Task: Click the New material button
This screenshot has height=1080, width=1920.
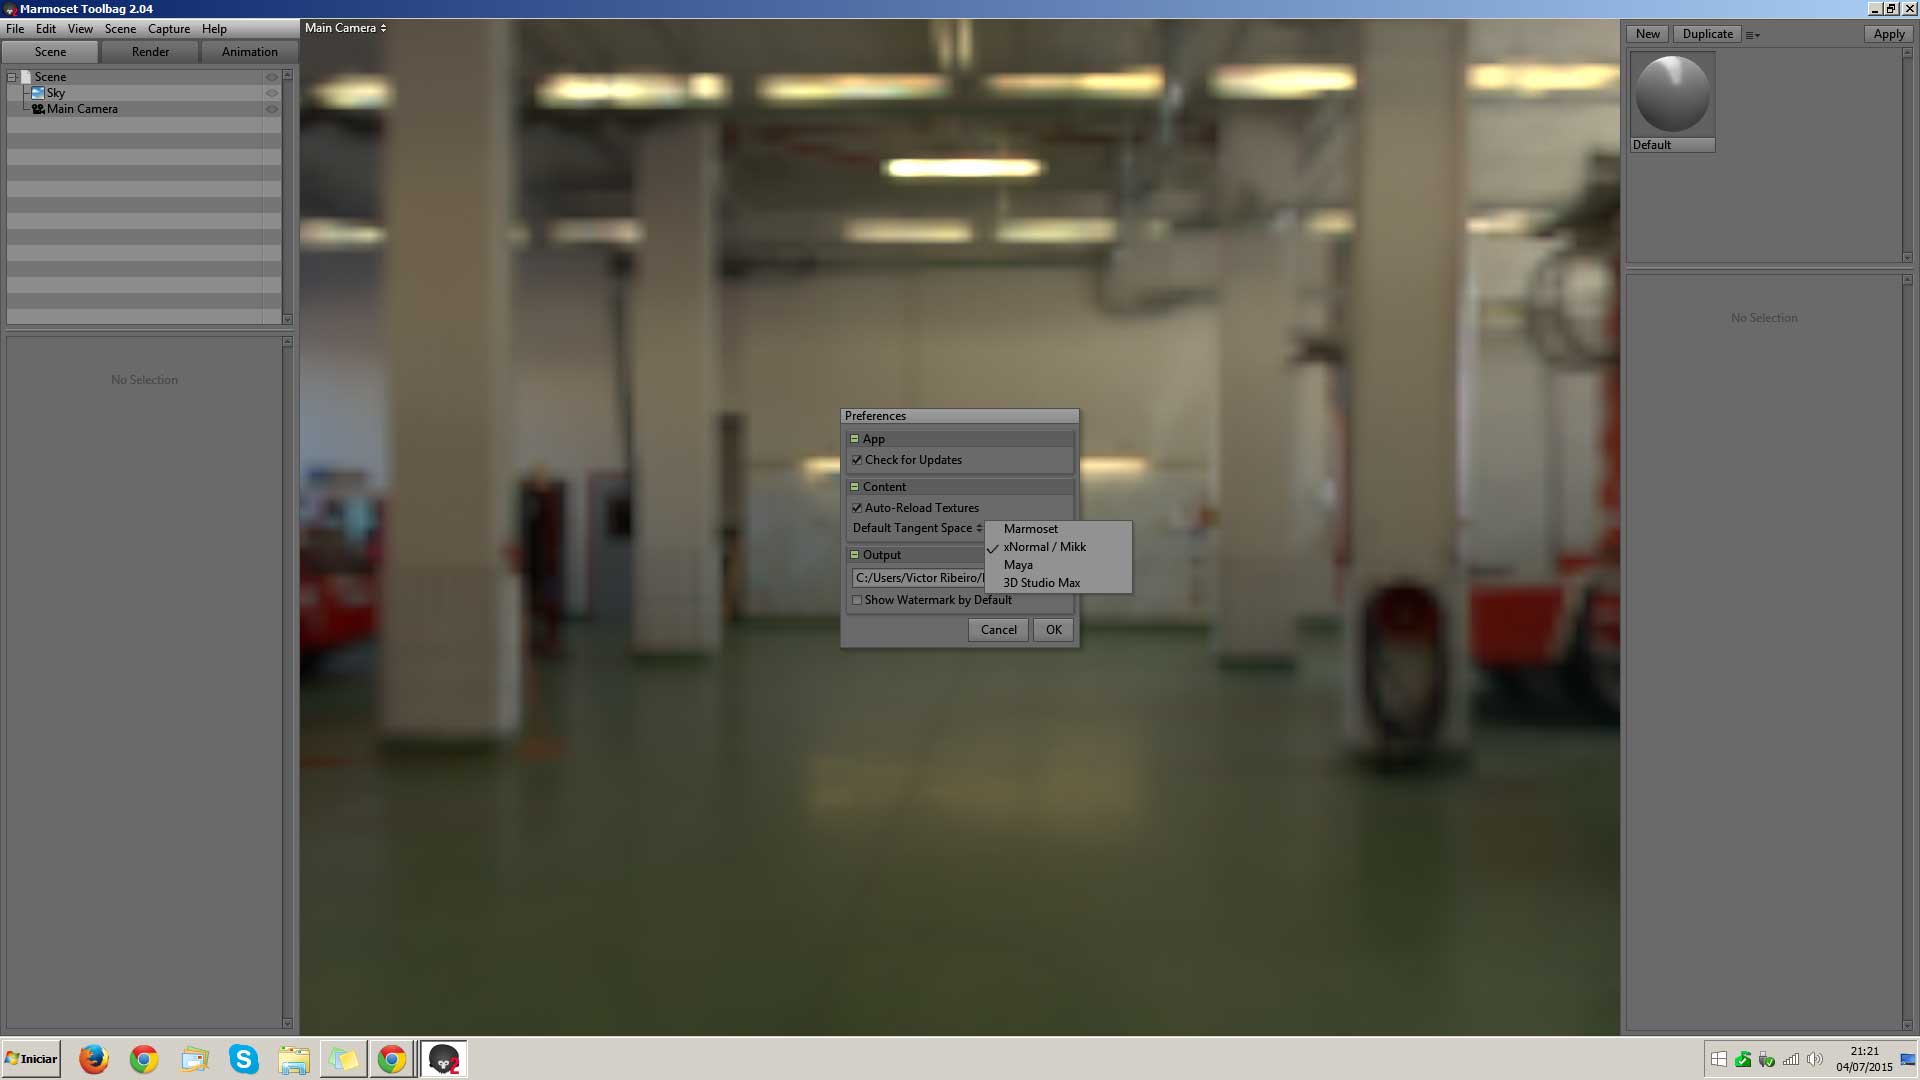Action: (x=1648, y=34)
